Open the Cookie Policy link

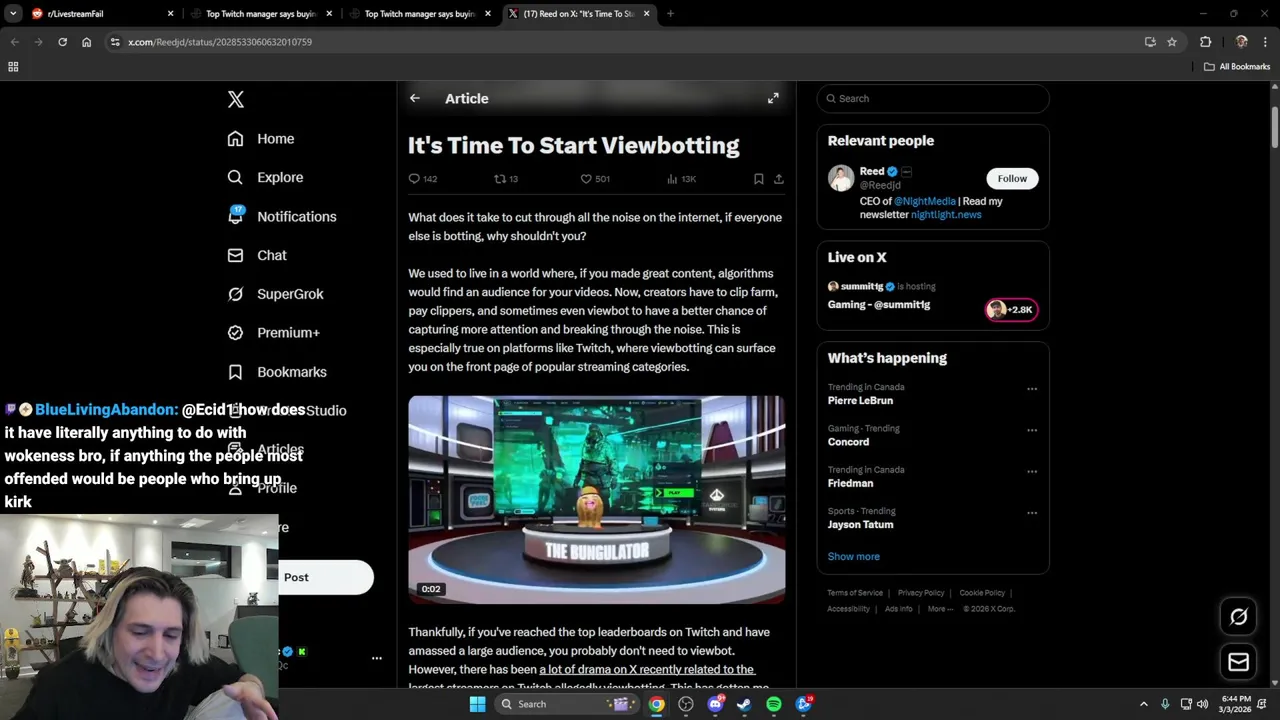(982, 593)
